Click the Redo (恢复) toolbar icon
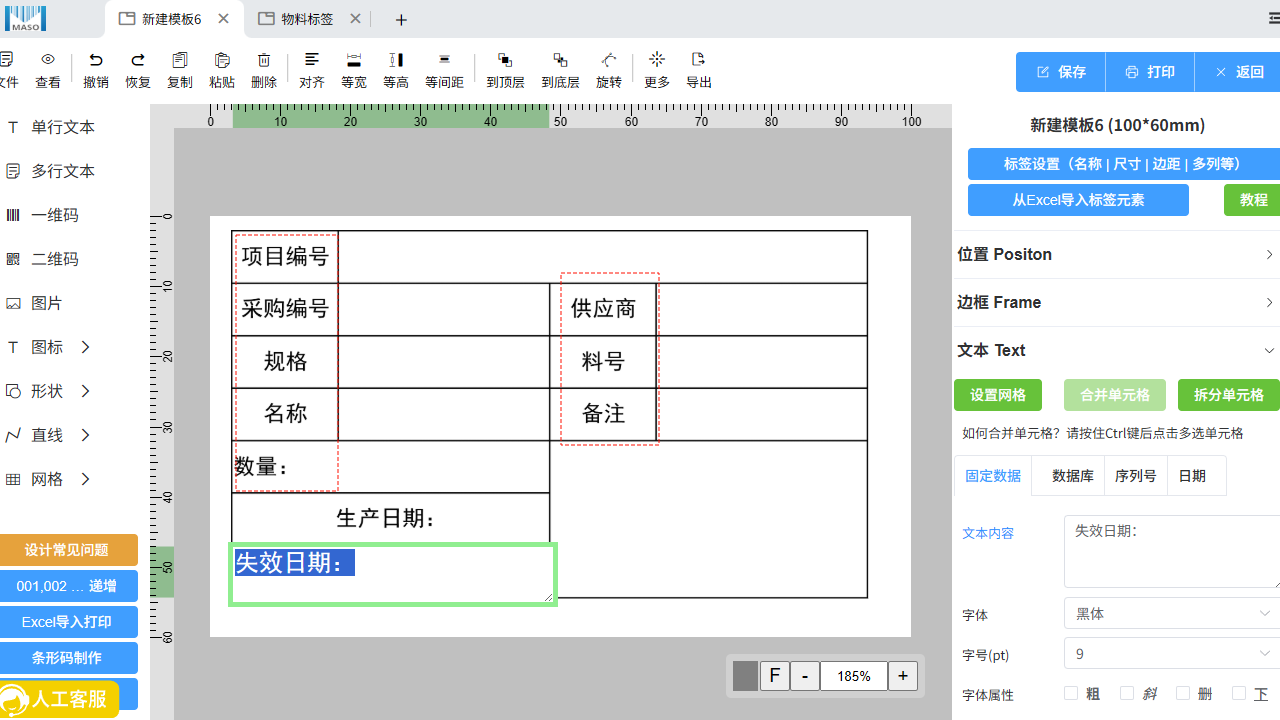The image size is (1280, 720). point(138,60)
